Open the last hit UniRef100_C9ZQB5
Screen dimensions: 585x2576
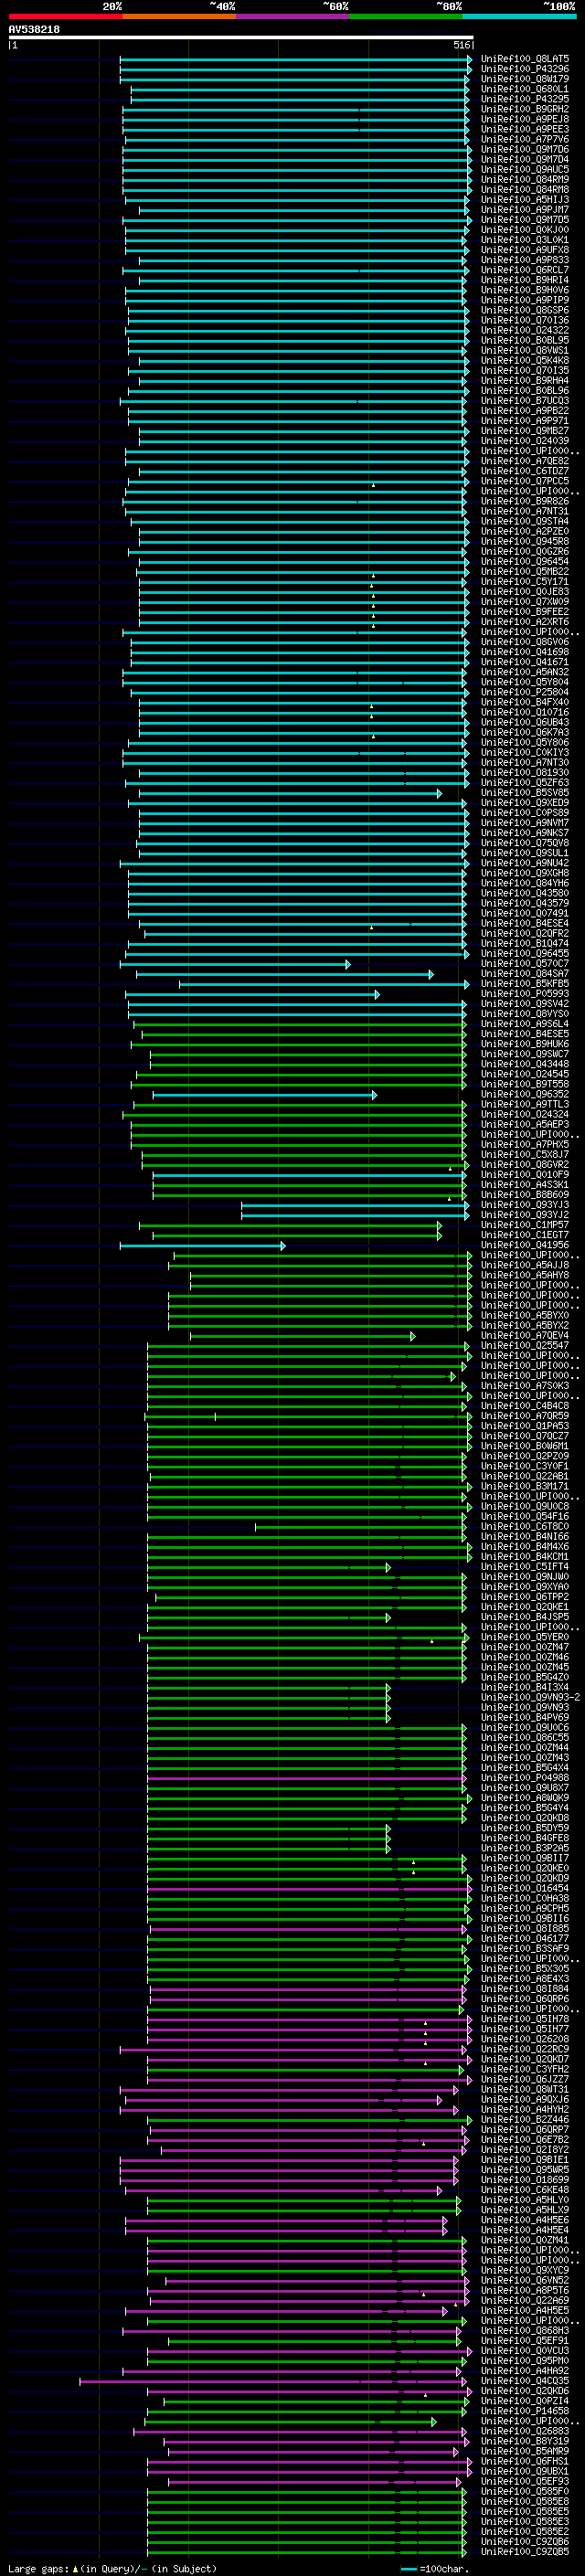point(525,2552)
